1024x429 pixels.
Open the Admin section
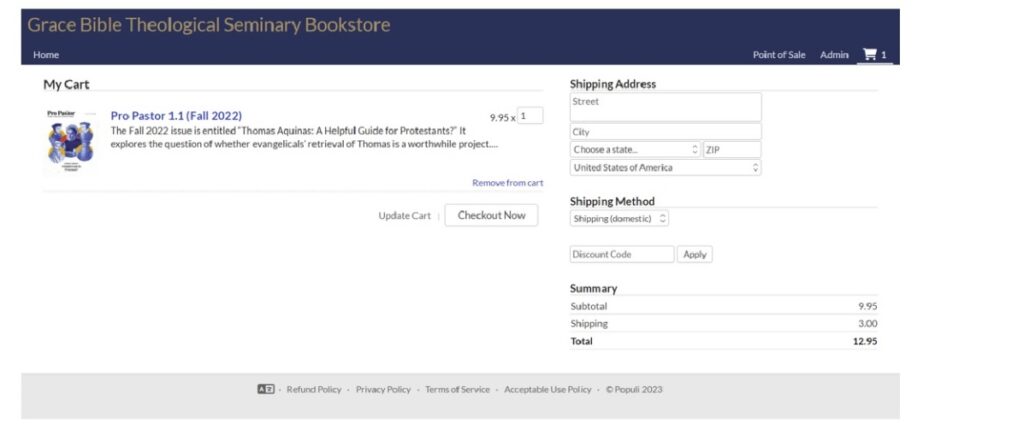click(834, 55)
